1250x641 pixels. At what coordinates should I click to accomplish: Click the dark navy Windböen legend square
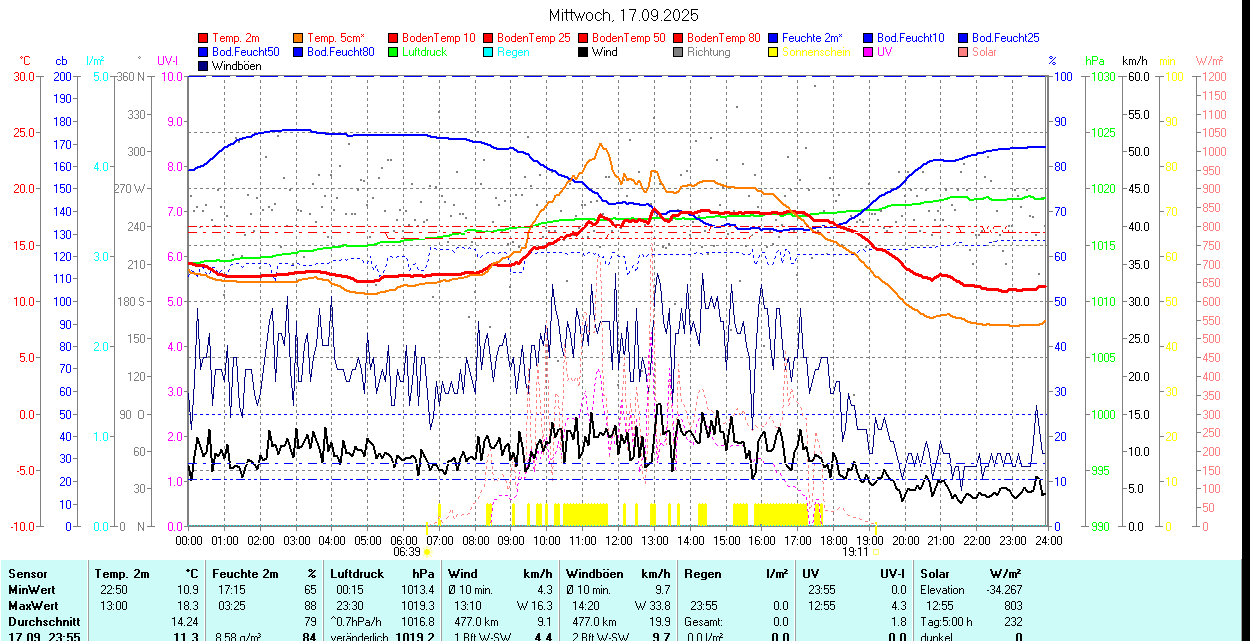coord(204,66)
